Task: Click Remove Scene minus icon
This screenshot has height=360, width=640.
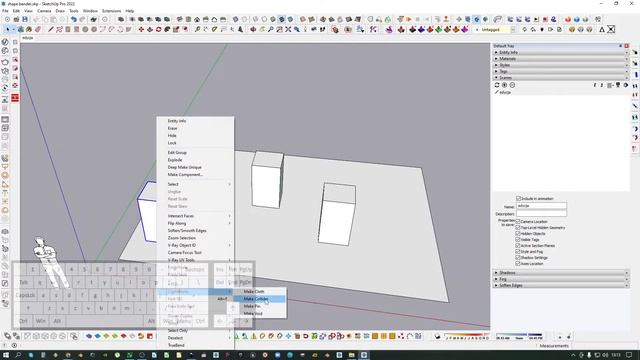Action: [x=512, y=85]
